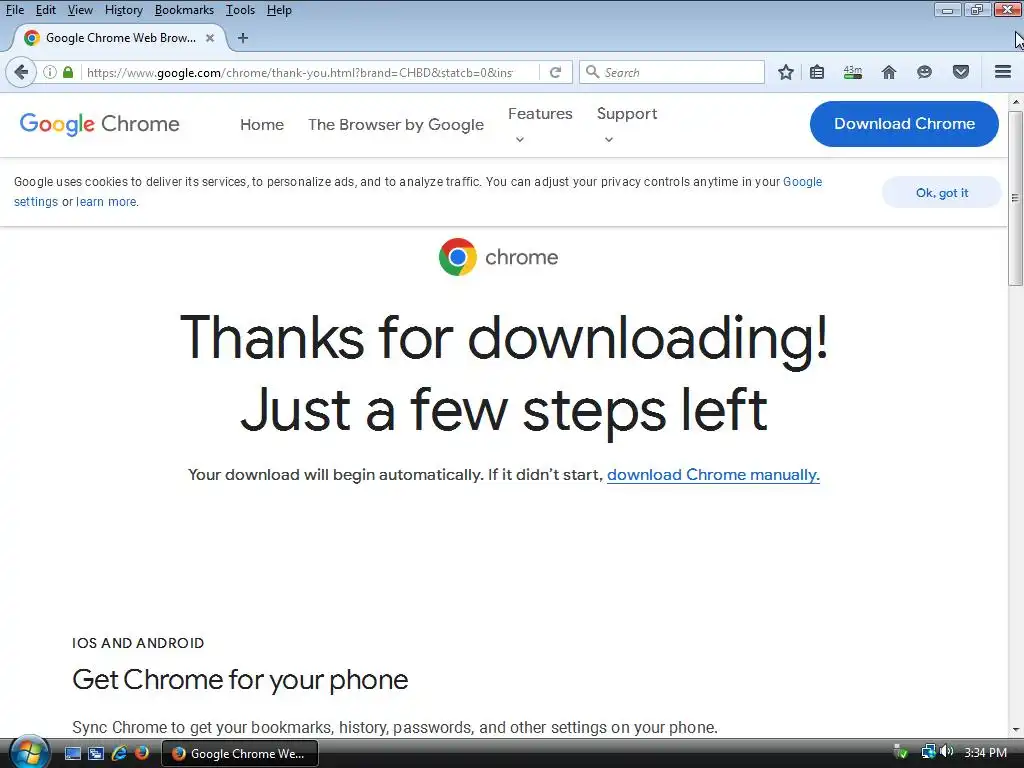Launch Internet Explorer from quick launch
1024x768 pixels.
119,754
